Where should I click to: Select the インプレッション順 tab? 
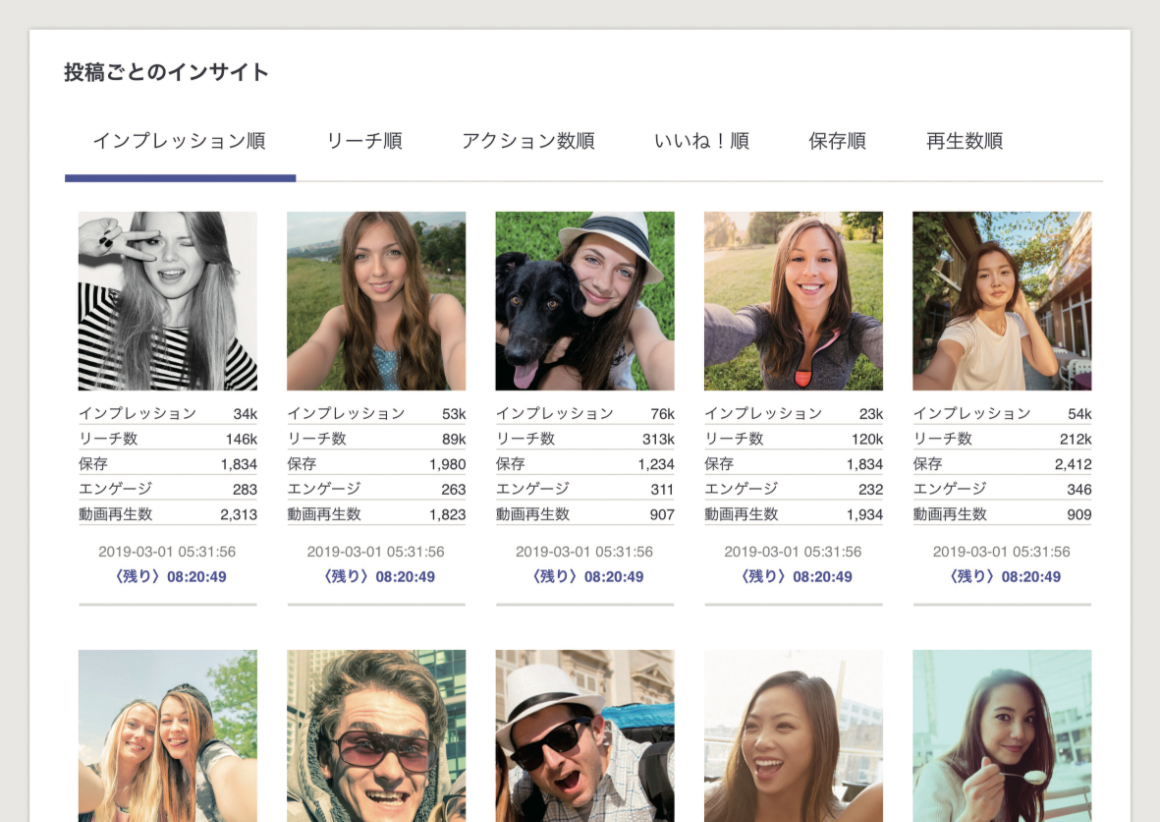(179, 141)
